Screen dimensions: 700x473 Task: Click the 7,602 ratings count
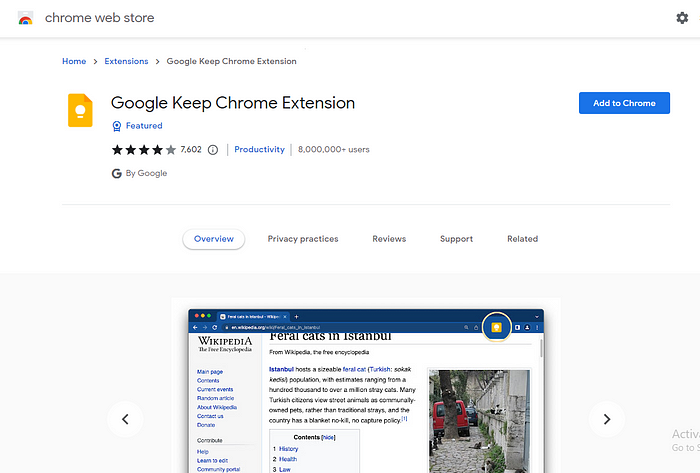[191, 149]
